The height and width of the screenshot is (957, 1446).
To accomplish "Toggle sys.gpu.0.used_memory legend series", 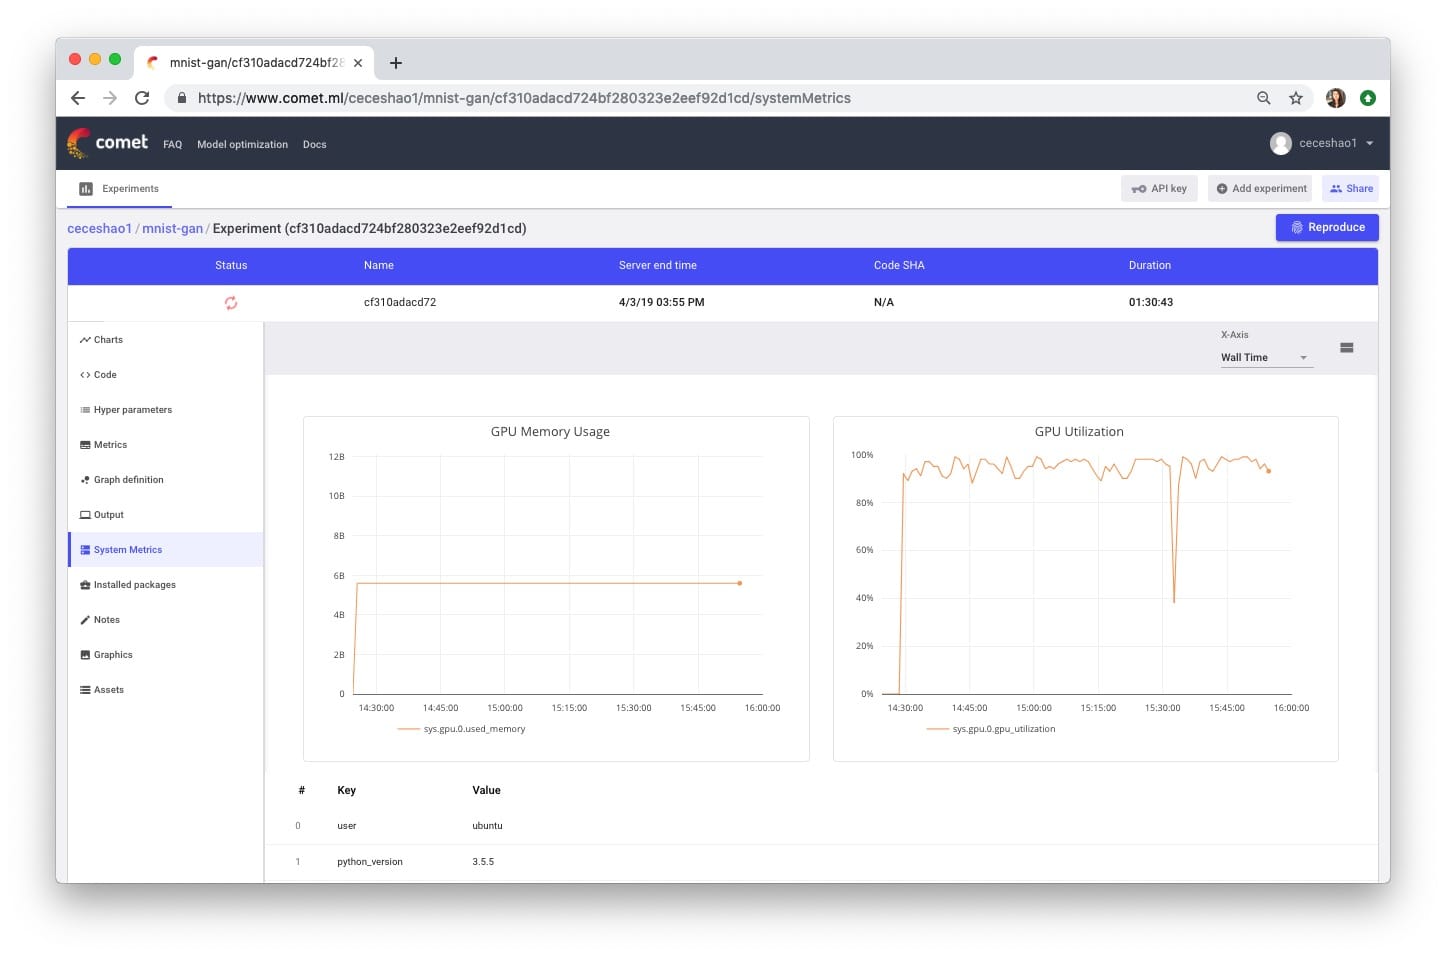I will pyautogui.click(x=473, y=729).
